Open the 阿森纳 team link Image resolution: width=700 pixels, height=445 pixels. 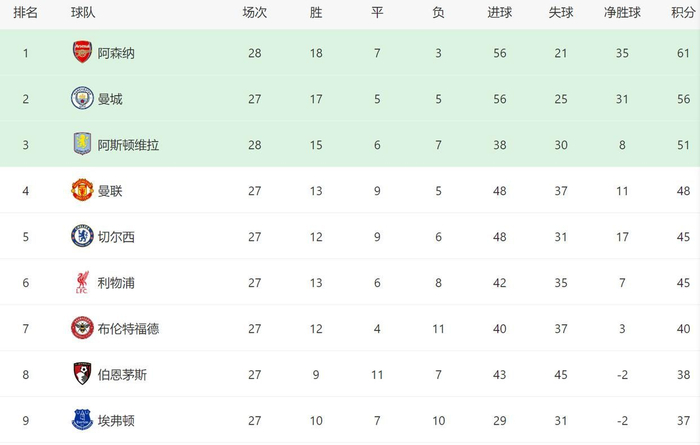pyautogui.click(x=116, y=52)
